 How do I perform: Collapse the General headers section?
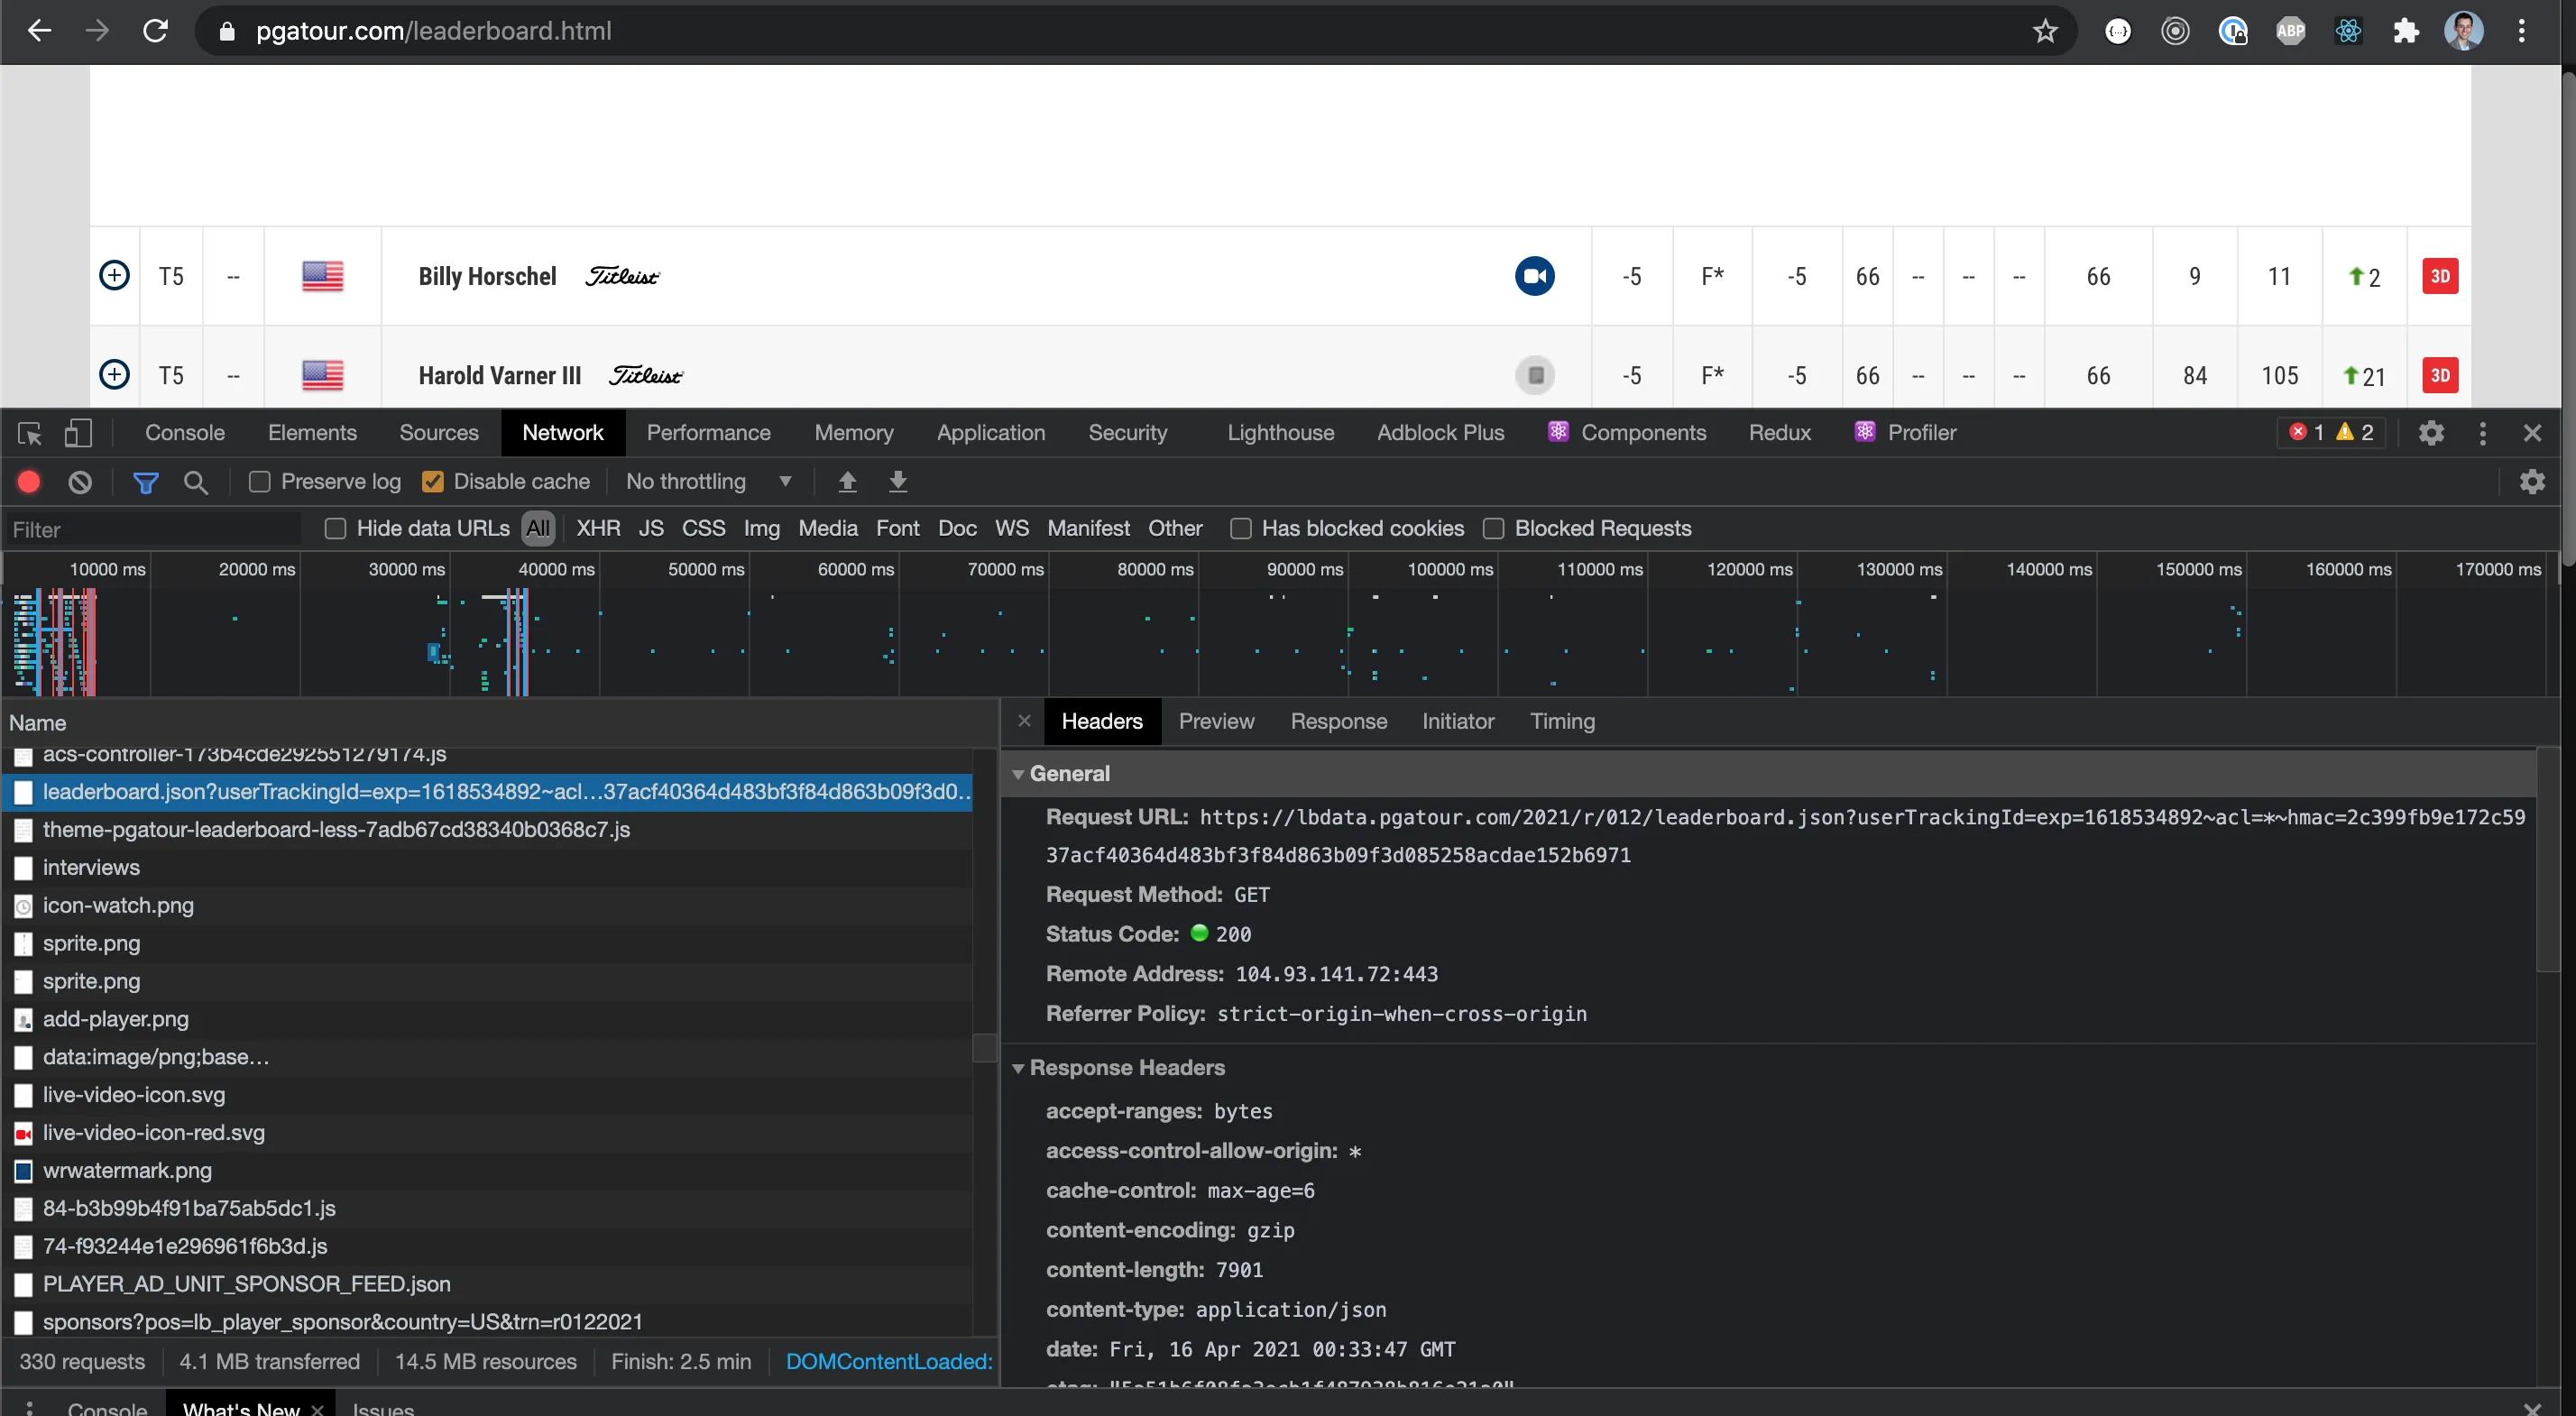[x=1018, y=774]
